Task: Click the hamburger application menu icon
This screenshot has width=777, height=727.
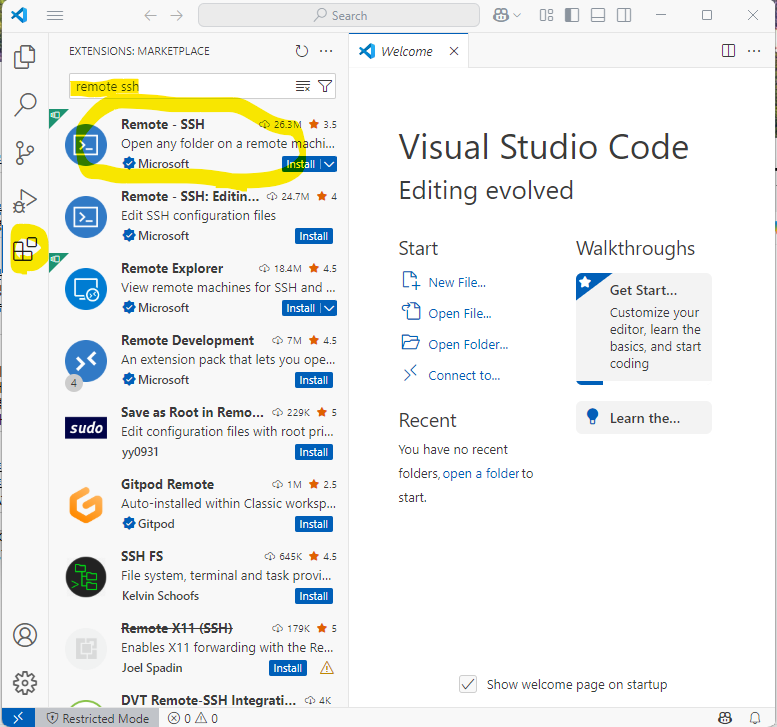Action: pos(55,16)
